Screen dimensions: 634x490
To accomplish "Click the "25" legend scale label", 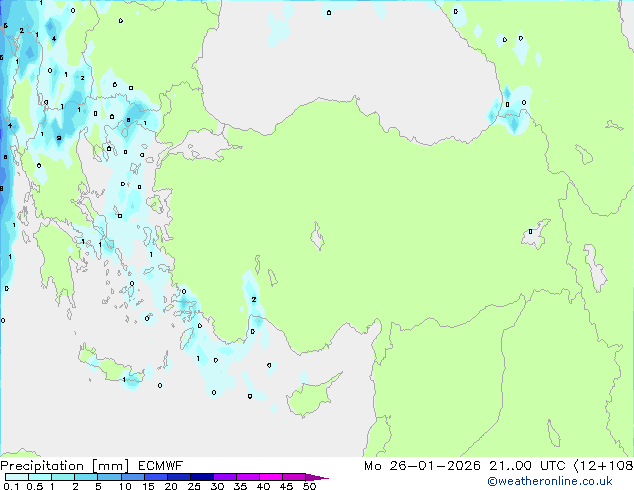I will [x=194, y=486].
